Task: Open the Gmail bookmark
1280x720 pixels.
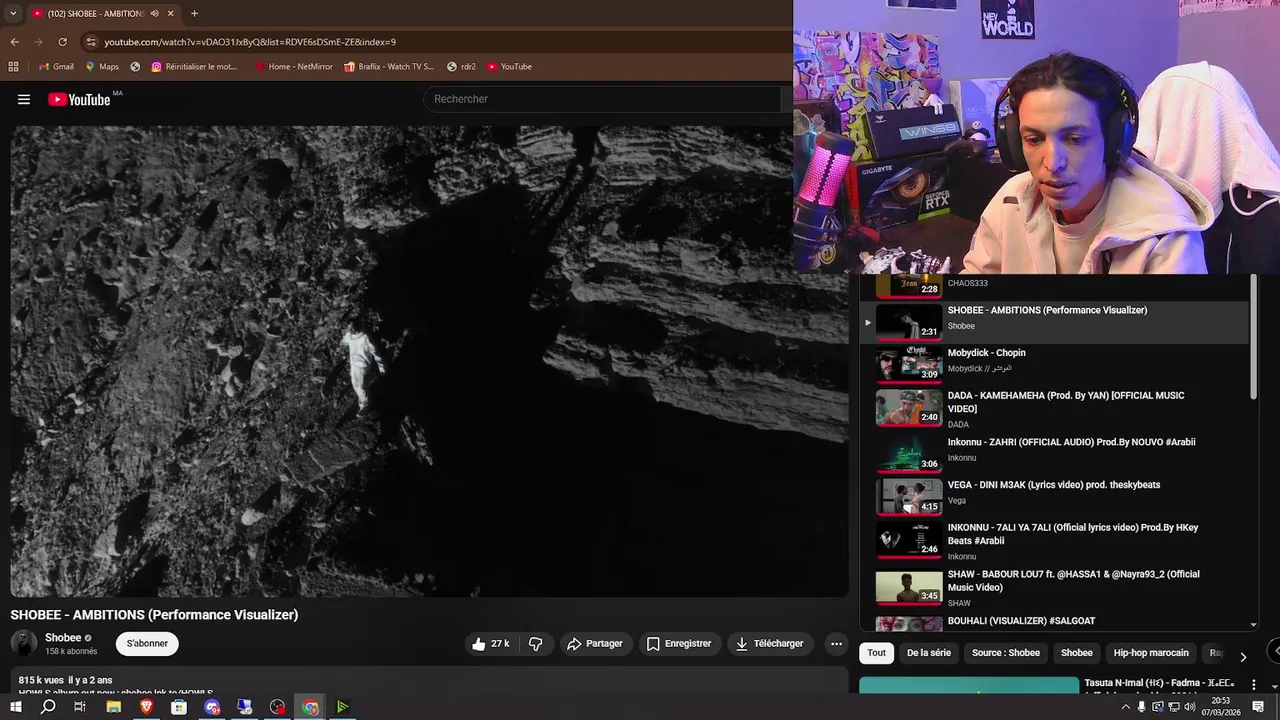Action: coord(56,67)
